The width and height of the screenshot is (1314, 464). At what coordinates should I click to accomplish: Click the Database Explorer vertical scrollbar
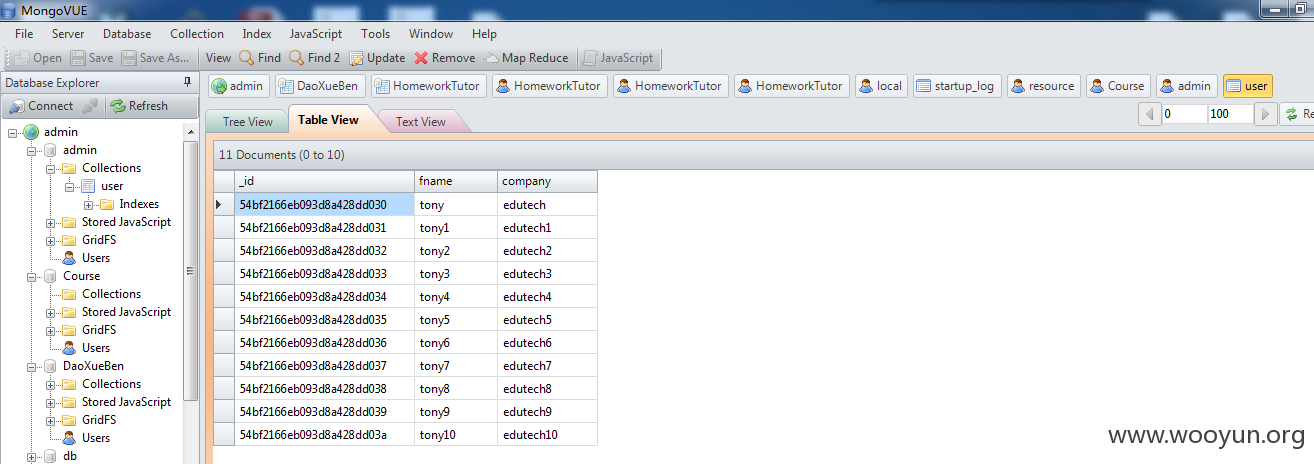[190, 270]
